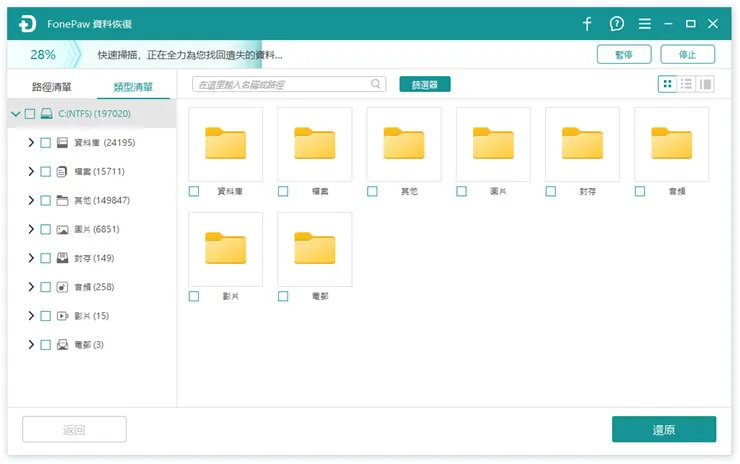Expand the 封存 (149) tree node
This screenshot has height=464, width=740.
(x=31, y=258)
